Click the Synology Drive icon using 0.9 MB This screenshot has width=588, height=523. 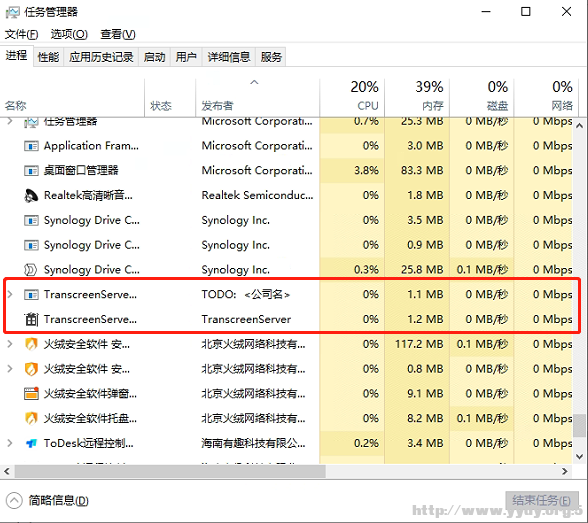[31, 245]
